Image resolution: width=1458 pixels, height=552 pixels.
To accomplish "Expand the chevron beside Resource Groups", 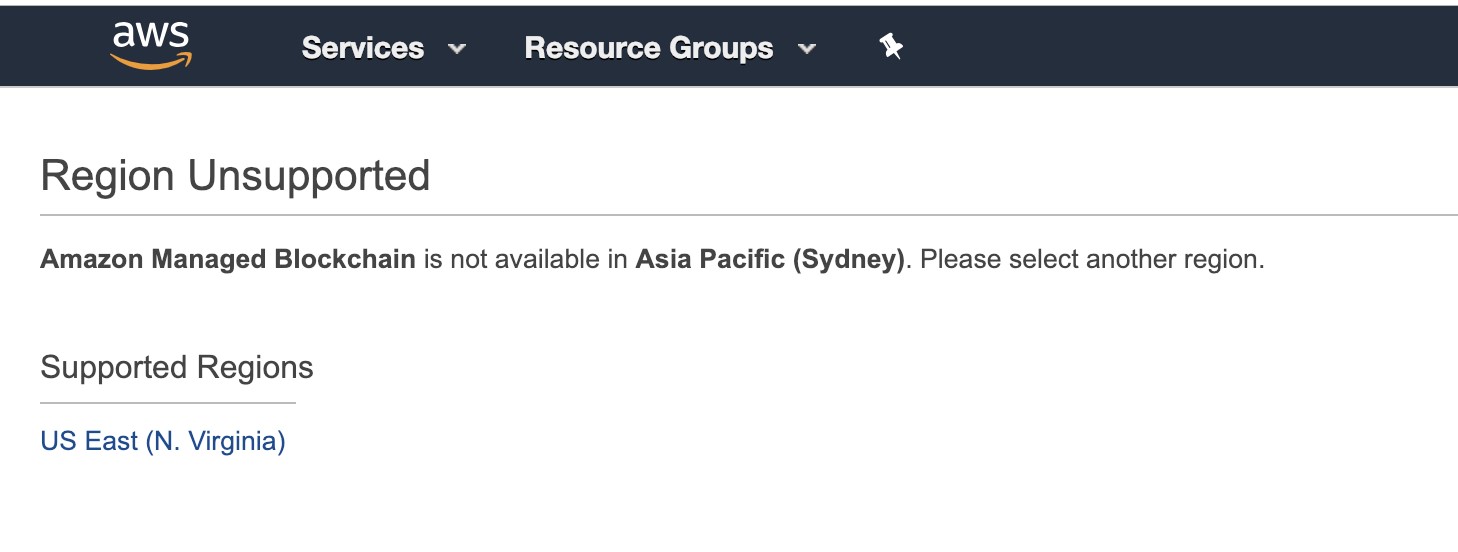I will pyautogui.click(x=807, y=48).
